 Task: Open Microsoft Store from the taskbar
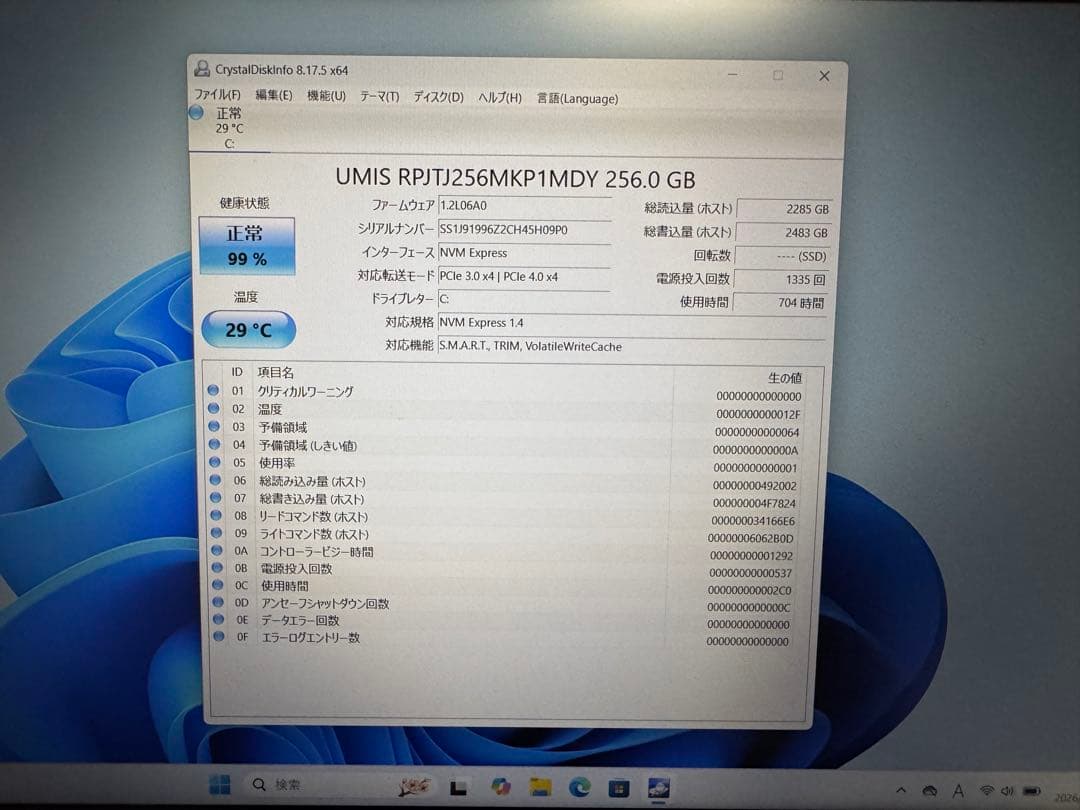pos(619,787)
